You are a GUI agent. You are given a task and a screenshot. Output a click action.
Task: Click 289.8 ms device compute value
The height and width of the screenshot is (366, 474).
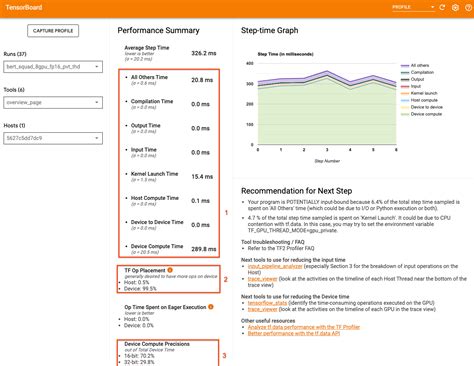click(204, 249)
